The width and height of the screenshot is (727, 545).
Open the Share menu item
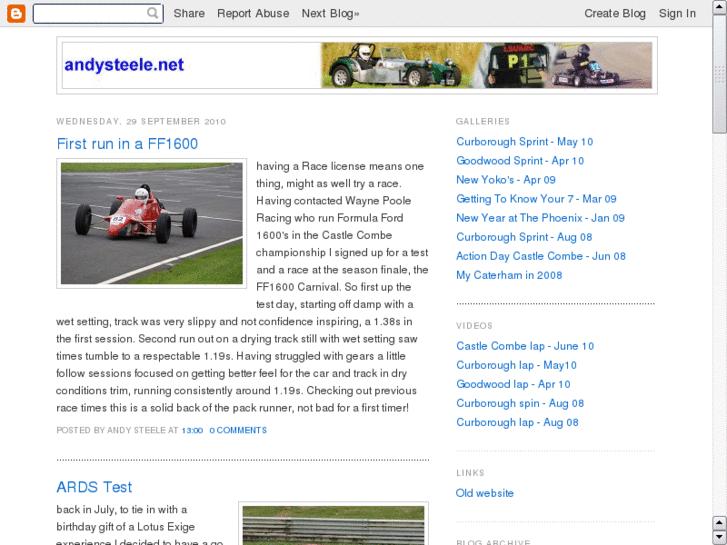pyautogui.click(x=189, y=13)
